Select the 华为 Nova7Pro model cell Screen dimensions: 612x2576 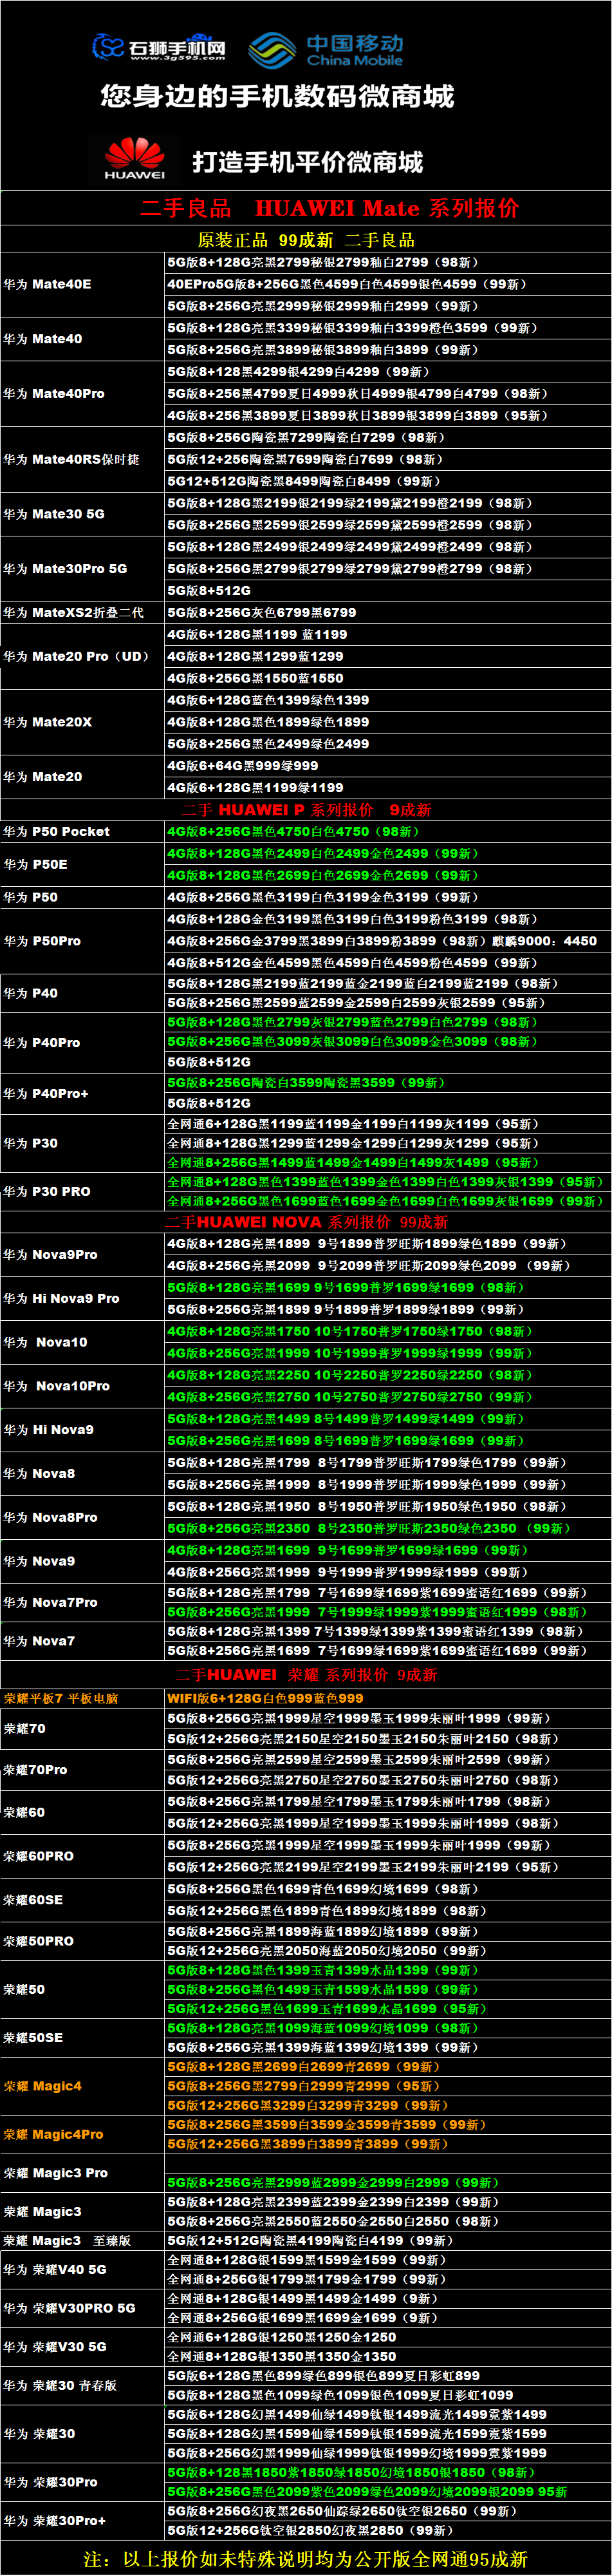point(83,1603)
